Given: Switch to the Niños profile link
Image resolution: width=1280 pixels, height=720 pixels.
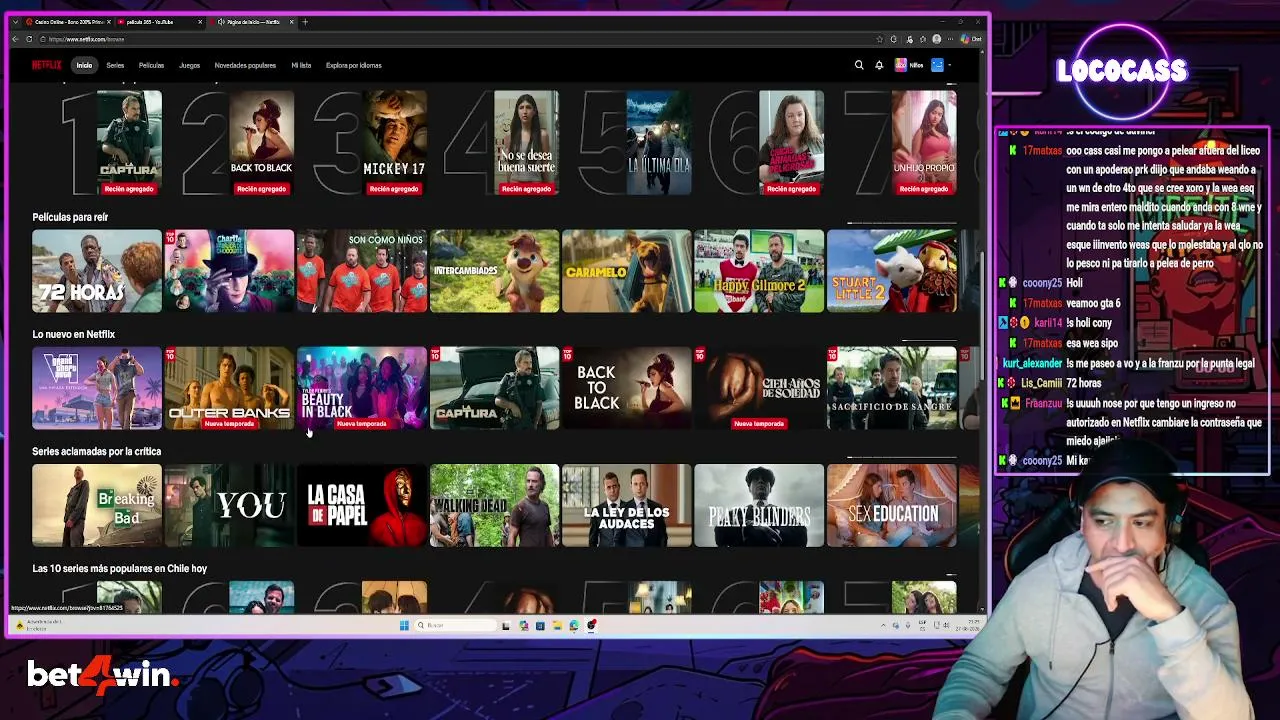Looking at the screenshot, I should coord(909,65).
